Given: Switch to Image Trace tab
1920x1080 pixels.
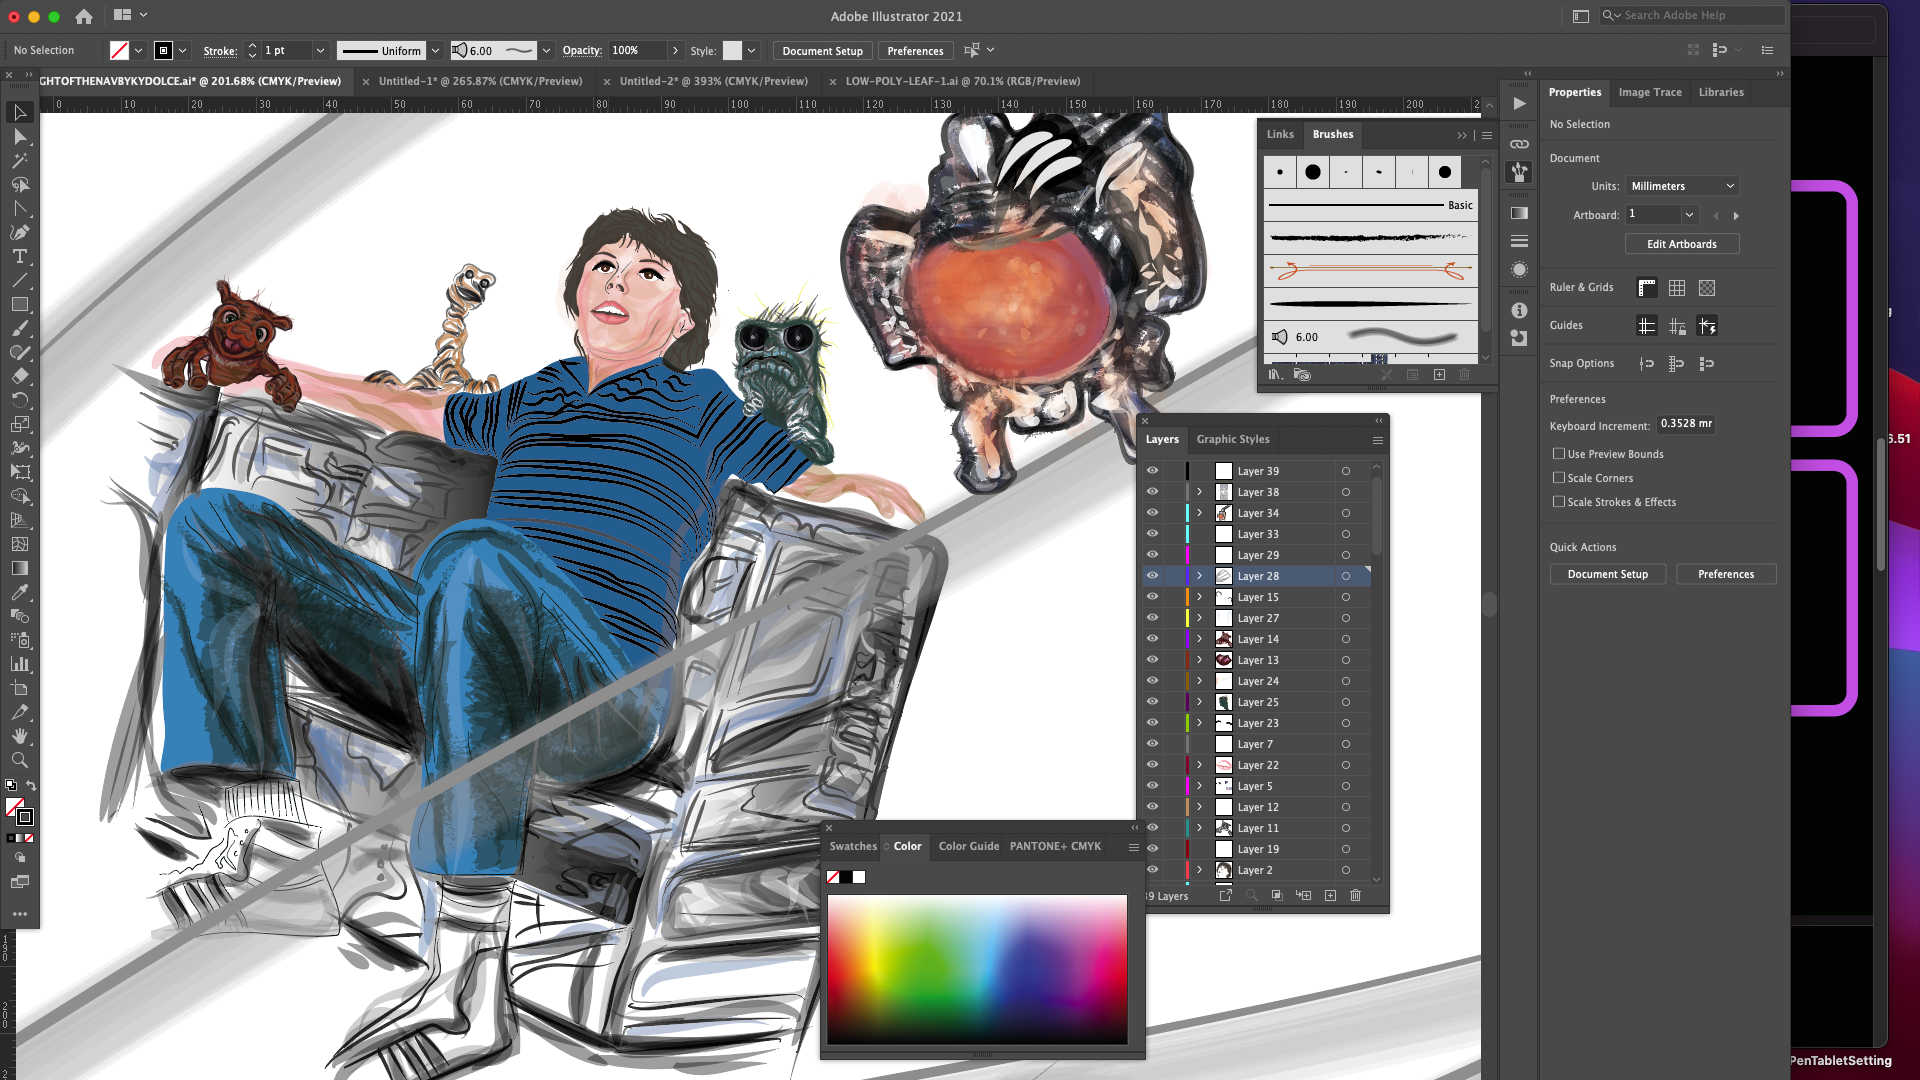Looking at the screenshot, I should pos(1650,92).
